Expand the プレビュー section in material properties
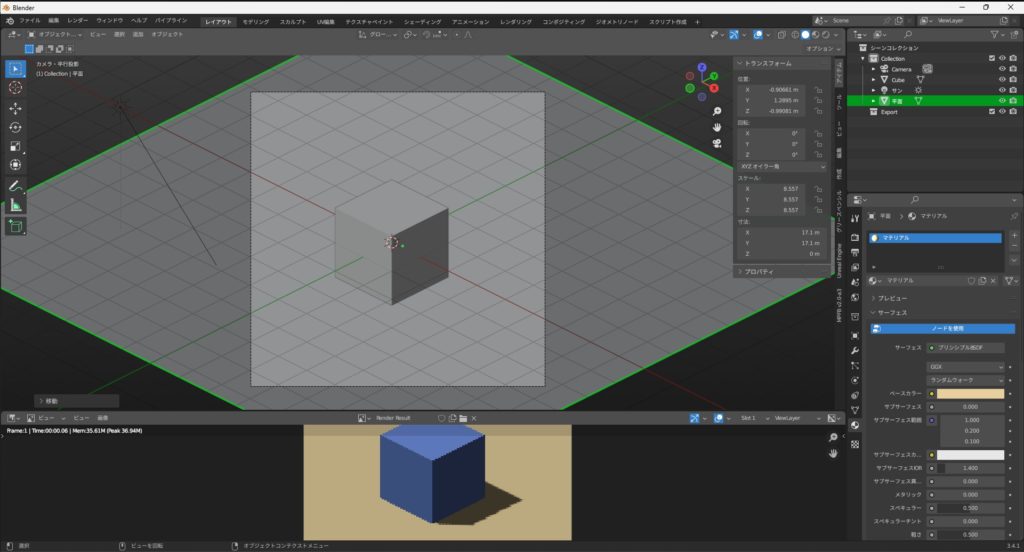The height and width of the screenshot is (552, 1024). coord(892,298)
